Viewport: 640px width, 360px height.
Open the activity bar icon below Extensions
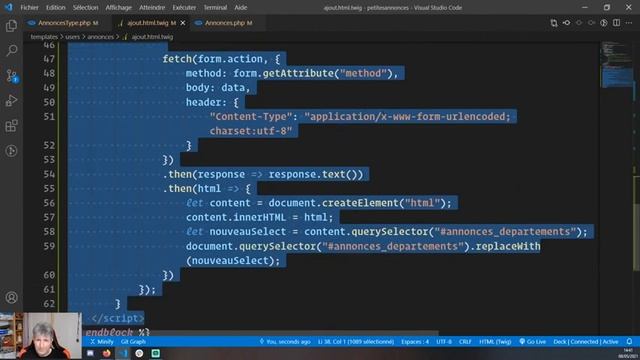tap(11, 151)
